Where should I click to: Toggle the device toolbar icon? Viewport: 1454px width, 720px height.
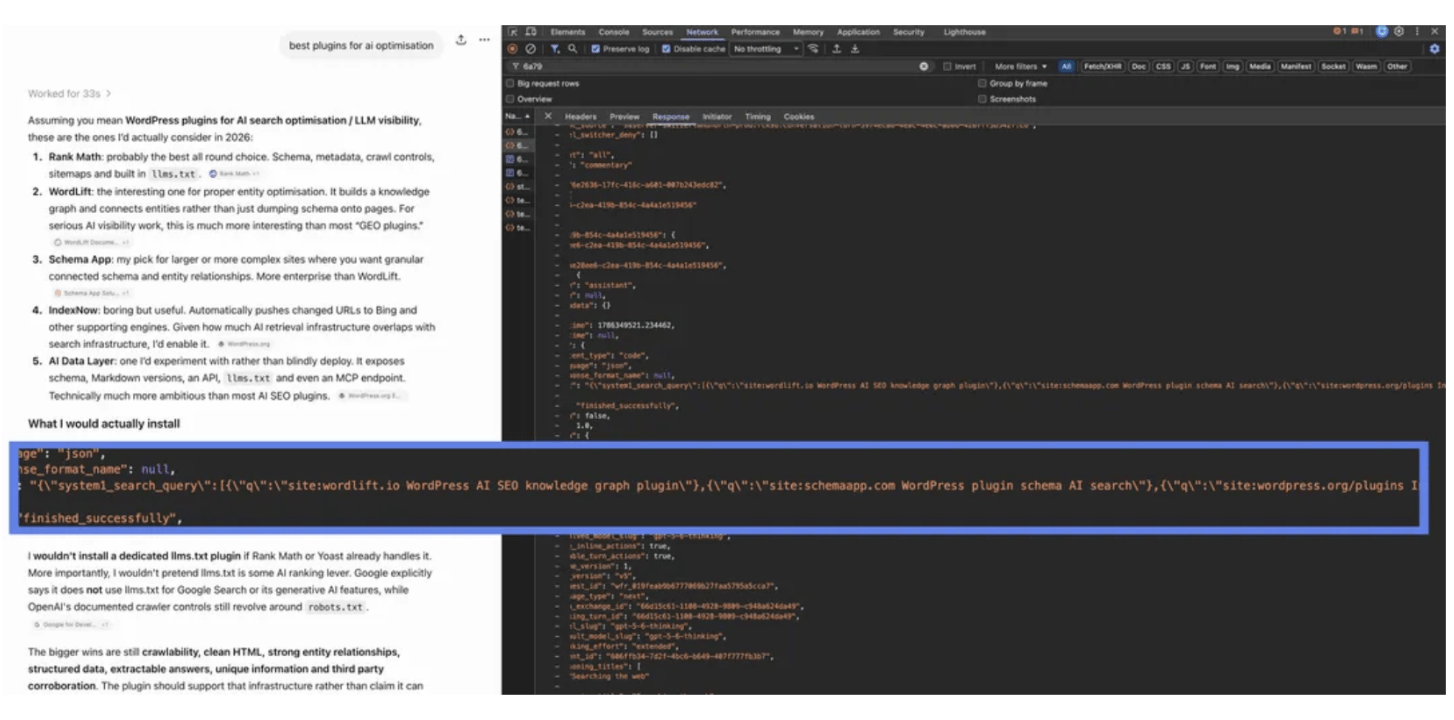pos(531,32)
